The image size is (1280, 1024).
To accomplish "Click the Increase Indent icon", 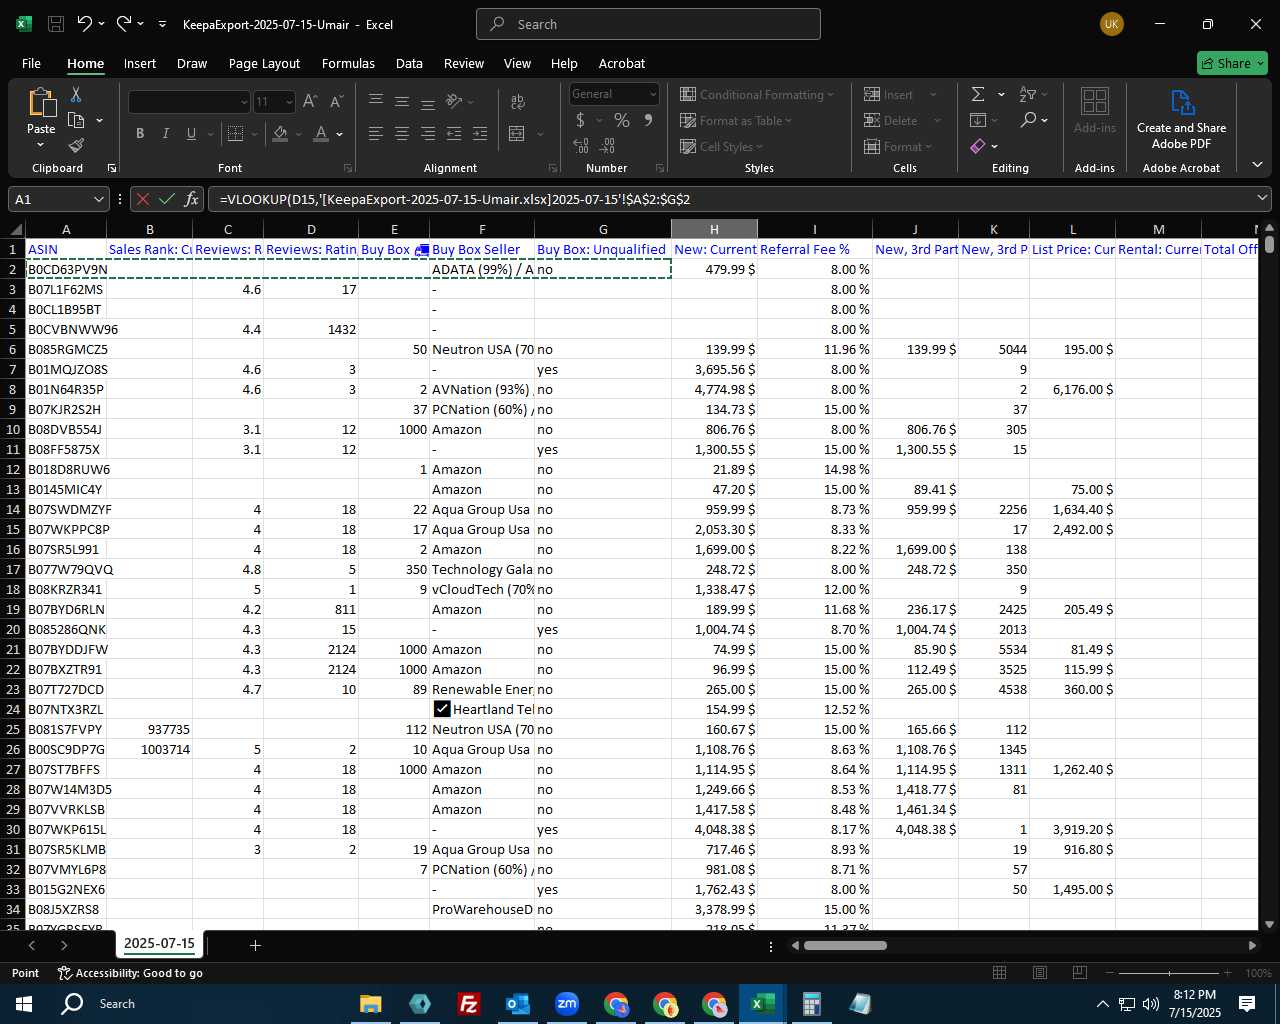I will 480,133.
